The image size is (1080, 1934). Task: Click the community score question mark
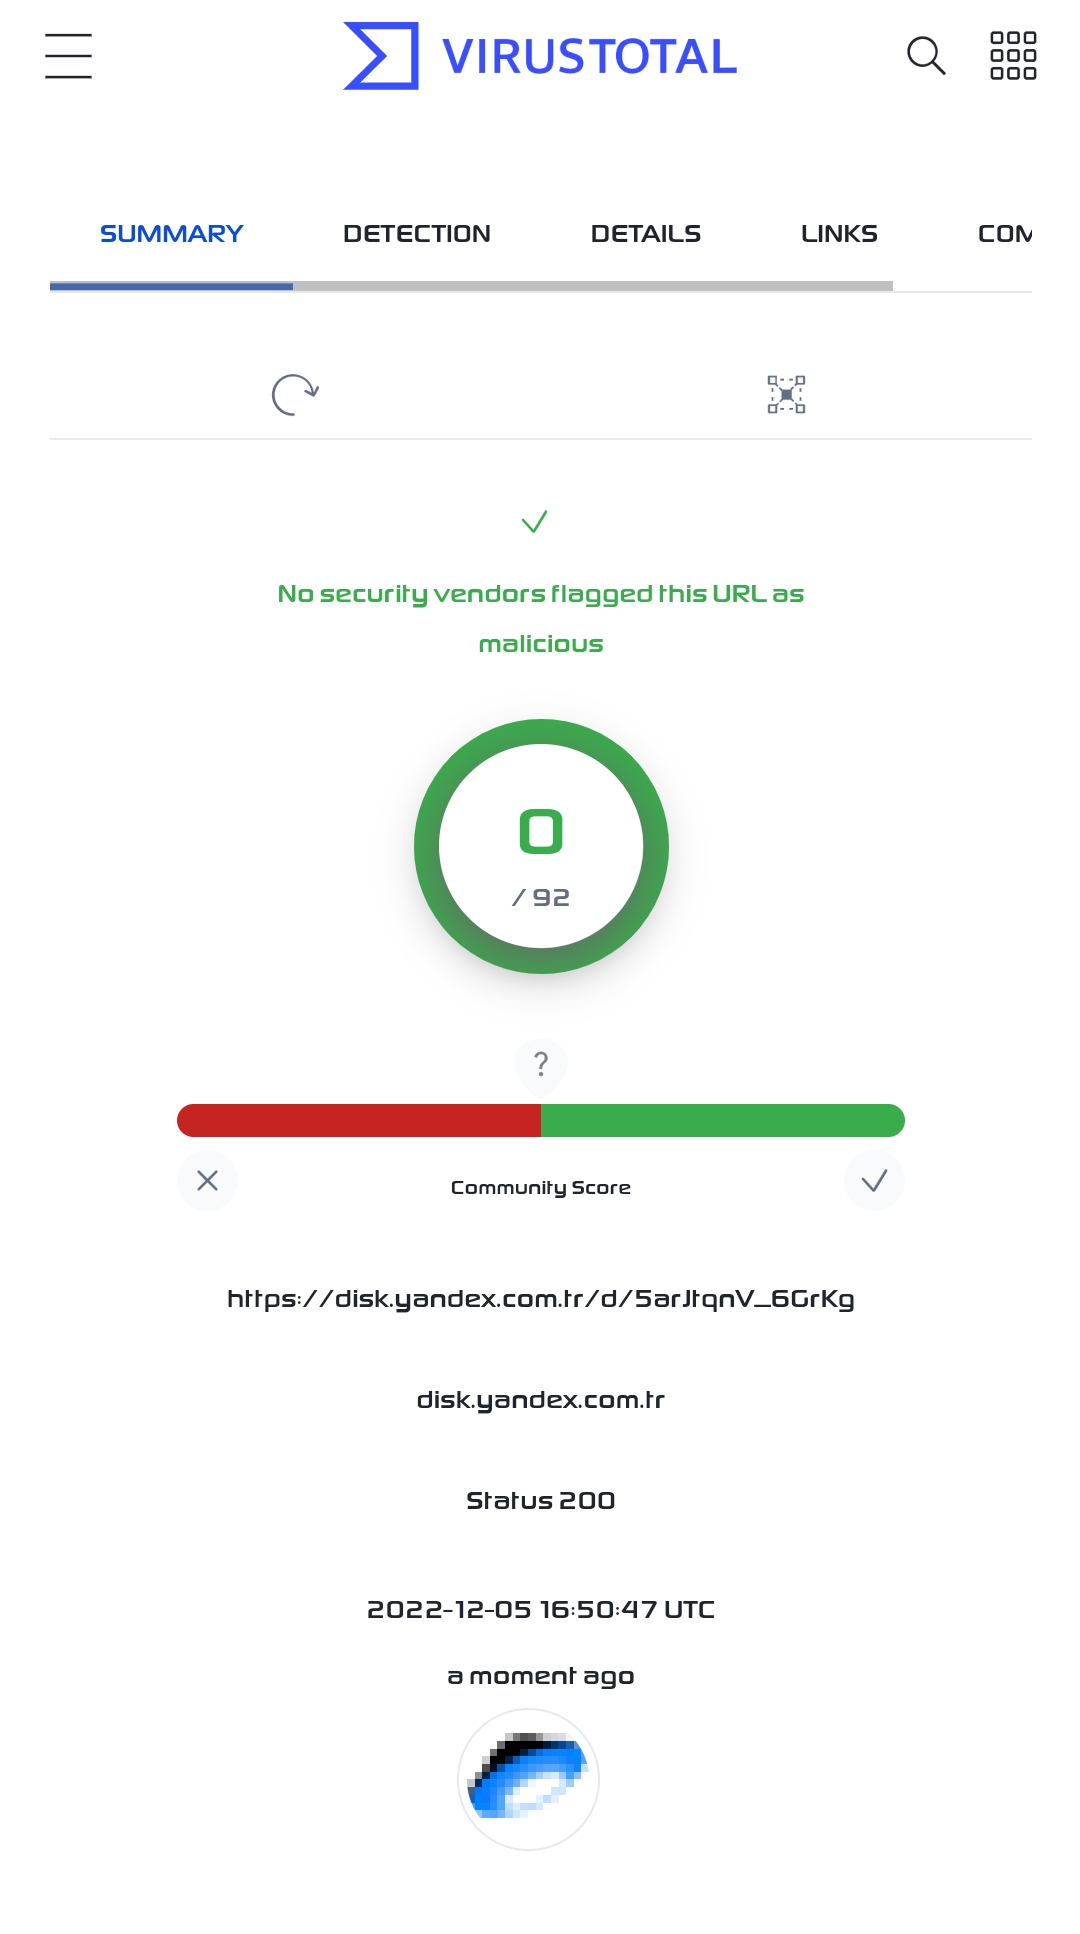coord(541,1064)
